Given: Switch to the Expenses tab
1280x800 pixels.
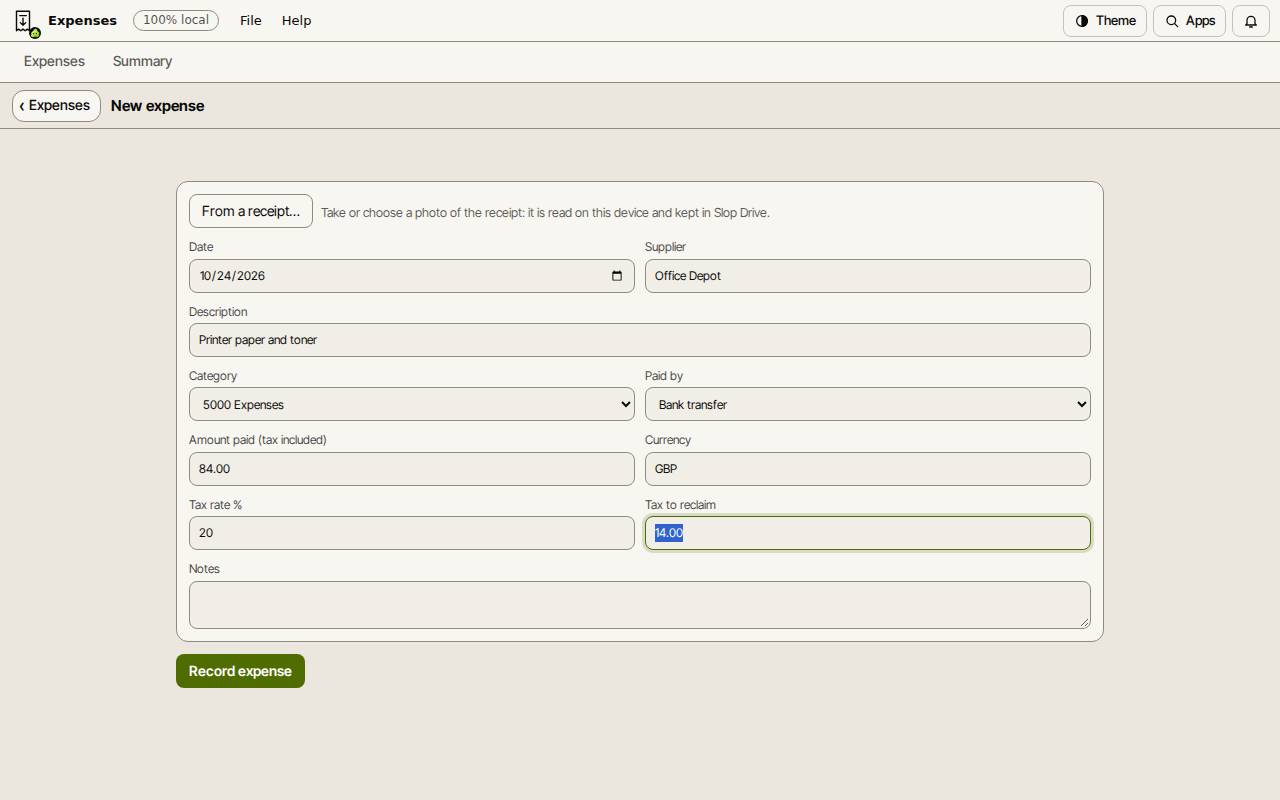Looking at the screenshot, I should tap(54, 62).
